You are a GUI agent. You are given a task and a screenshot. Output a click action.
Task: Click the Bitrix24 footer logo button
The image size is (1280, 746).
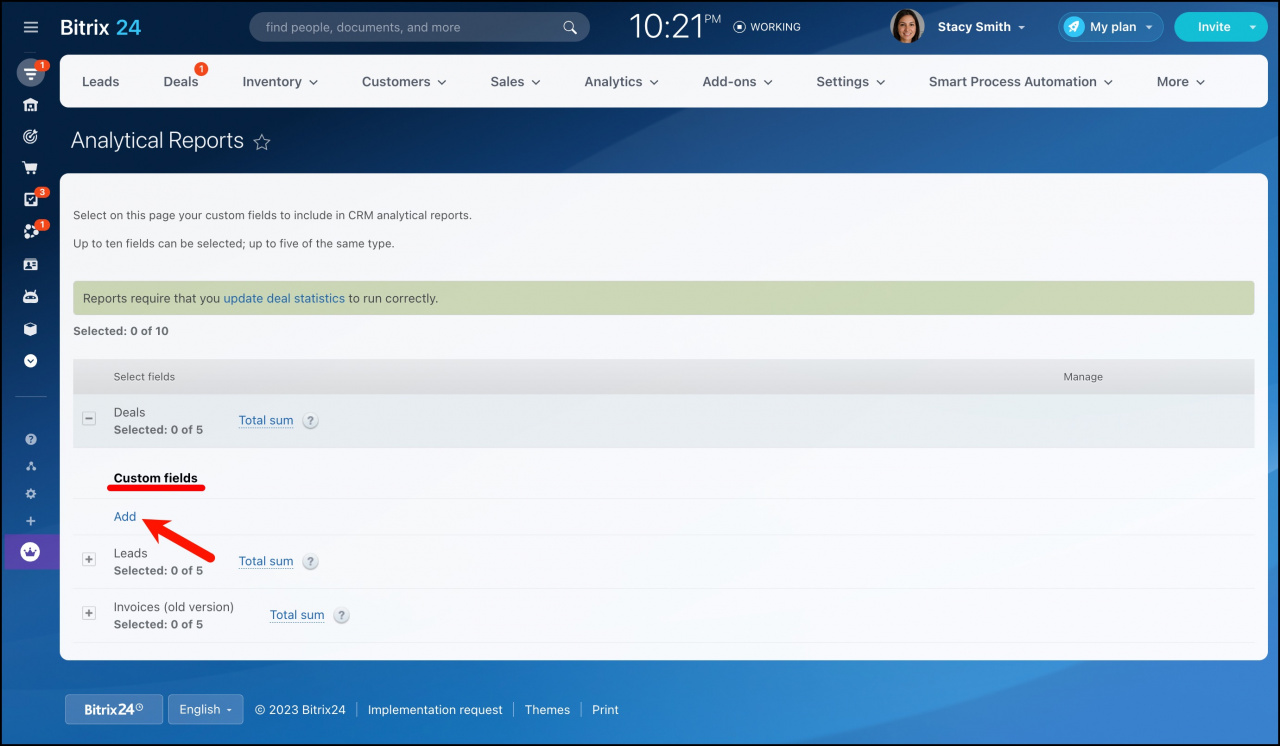click(114, 710)
